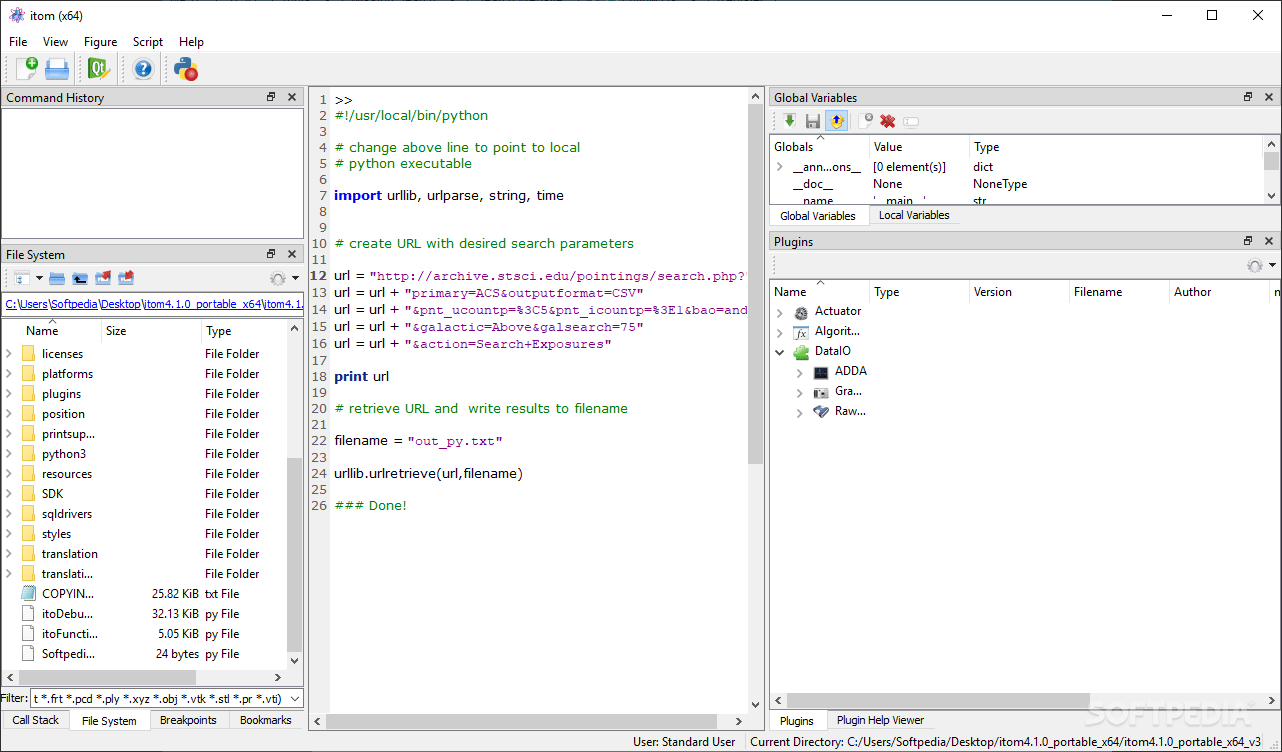This screenshot has height=752, width=1282.
Task: Open help via the blue question mark icon
Action: (143, 68)
